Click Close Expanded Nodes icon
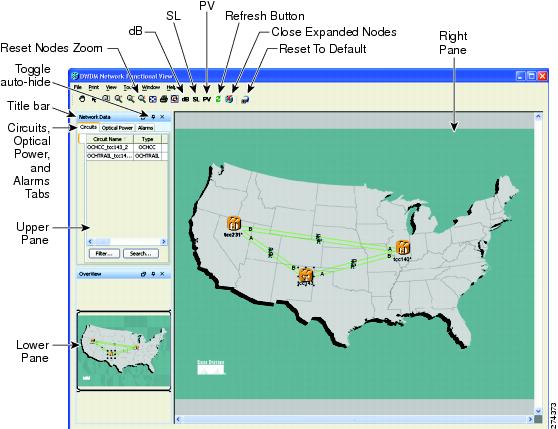 [229, 99]
